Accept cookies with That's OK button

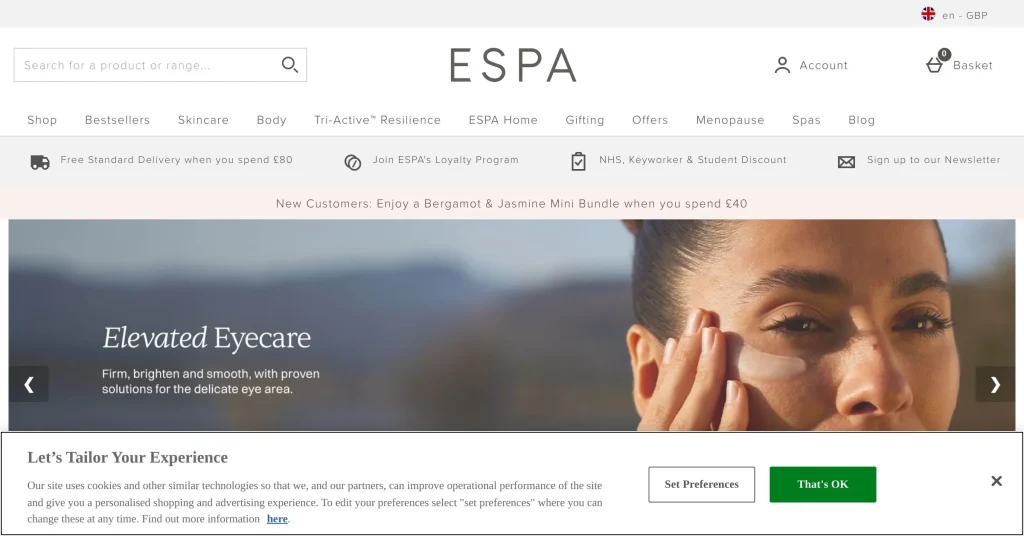(x=822, y=484)
